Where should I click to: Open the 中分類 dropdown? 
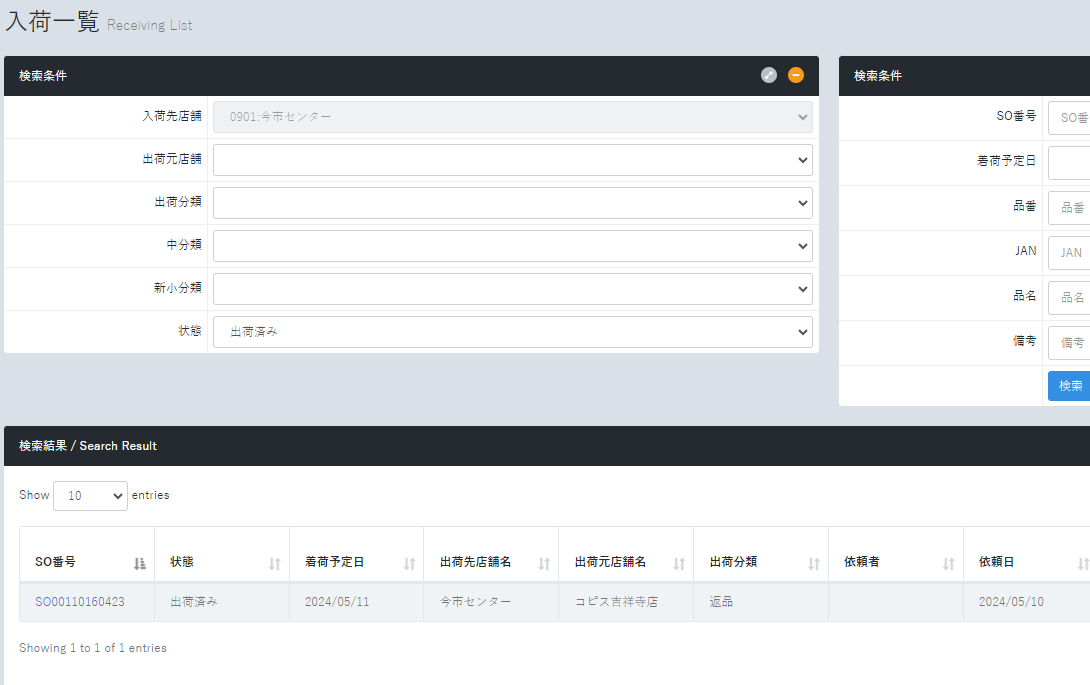coord(512,246)
